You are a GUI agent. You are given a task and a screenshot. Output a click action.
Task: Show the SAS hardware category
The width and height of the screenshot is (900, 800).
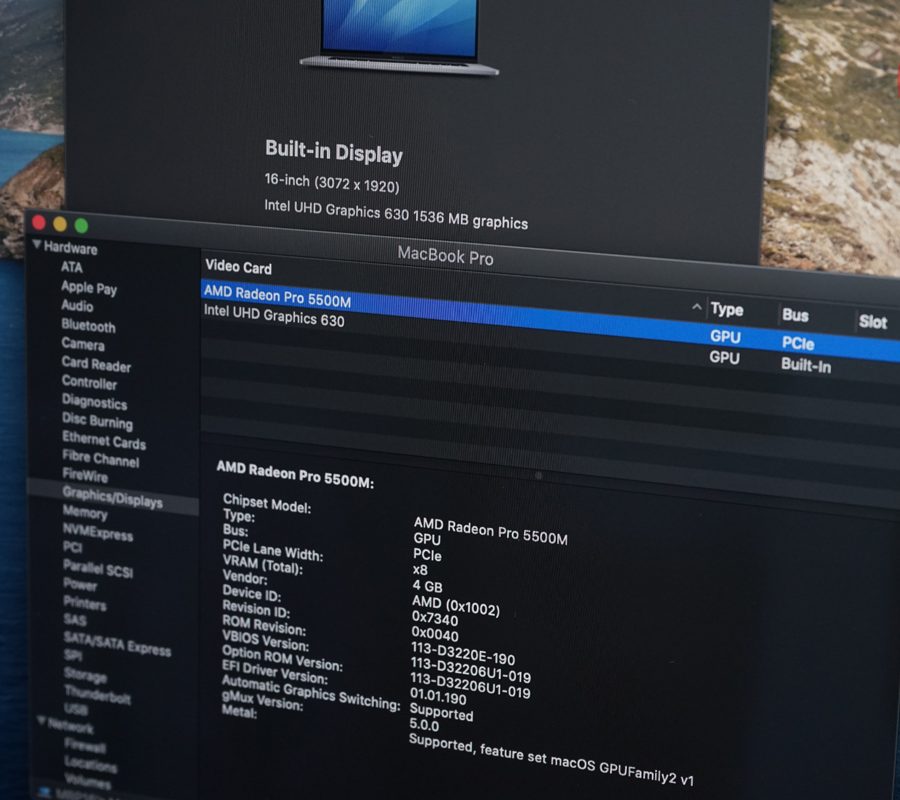click(75, 620)
